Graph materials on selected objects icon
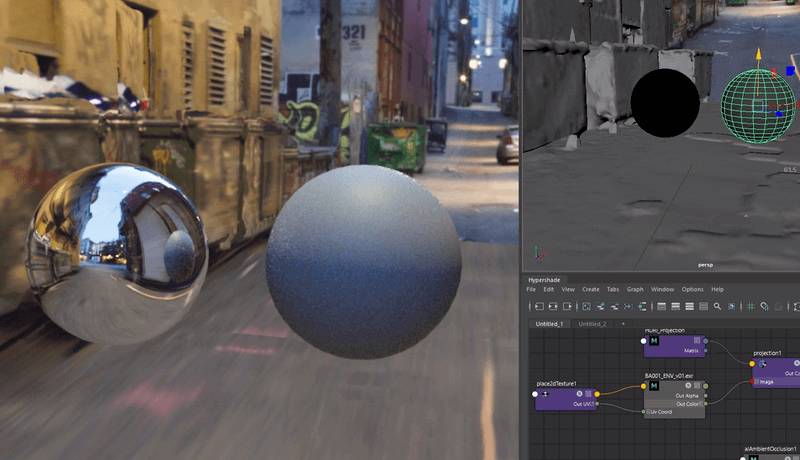The height and width of the screenshot is (460, 800). click(x=642, y=306)
